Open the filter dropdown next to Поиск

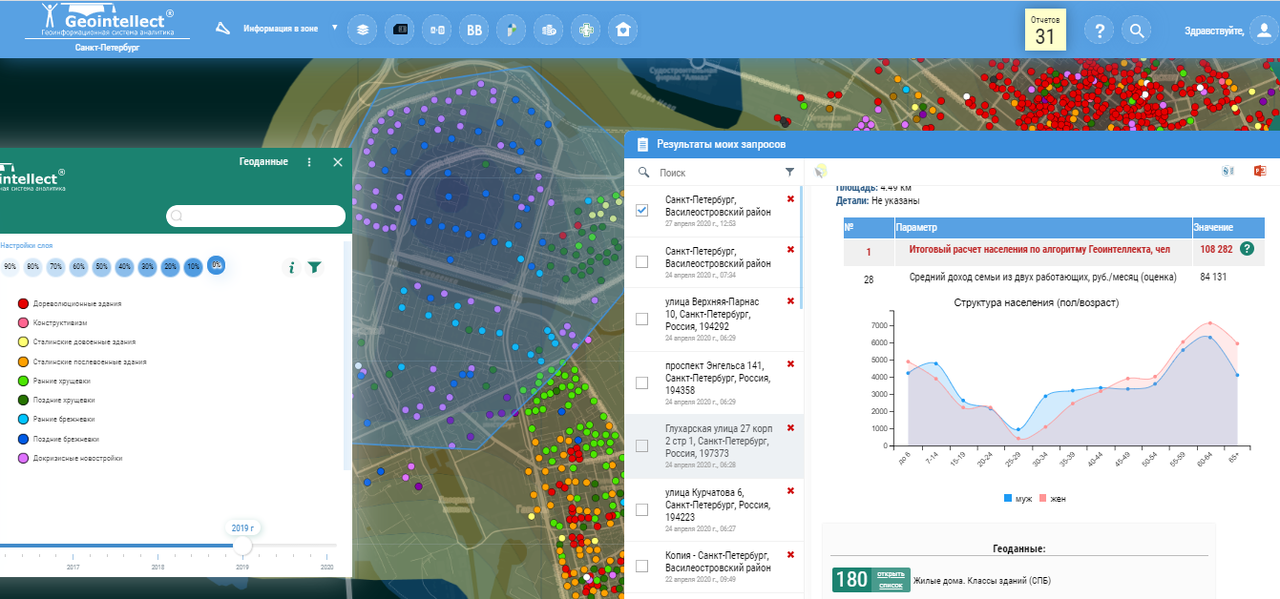click(x=789, y=172)
